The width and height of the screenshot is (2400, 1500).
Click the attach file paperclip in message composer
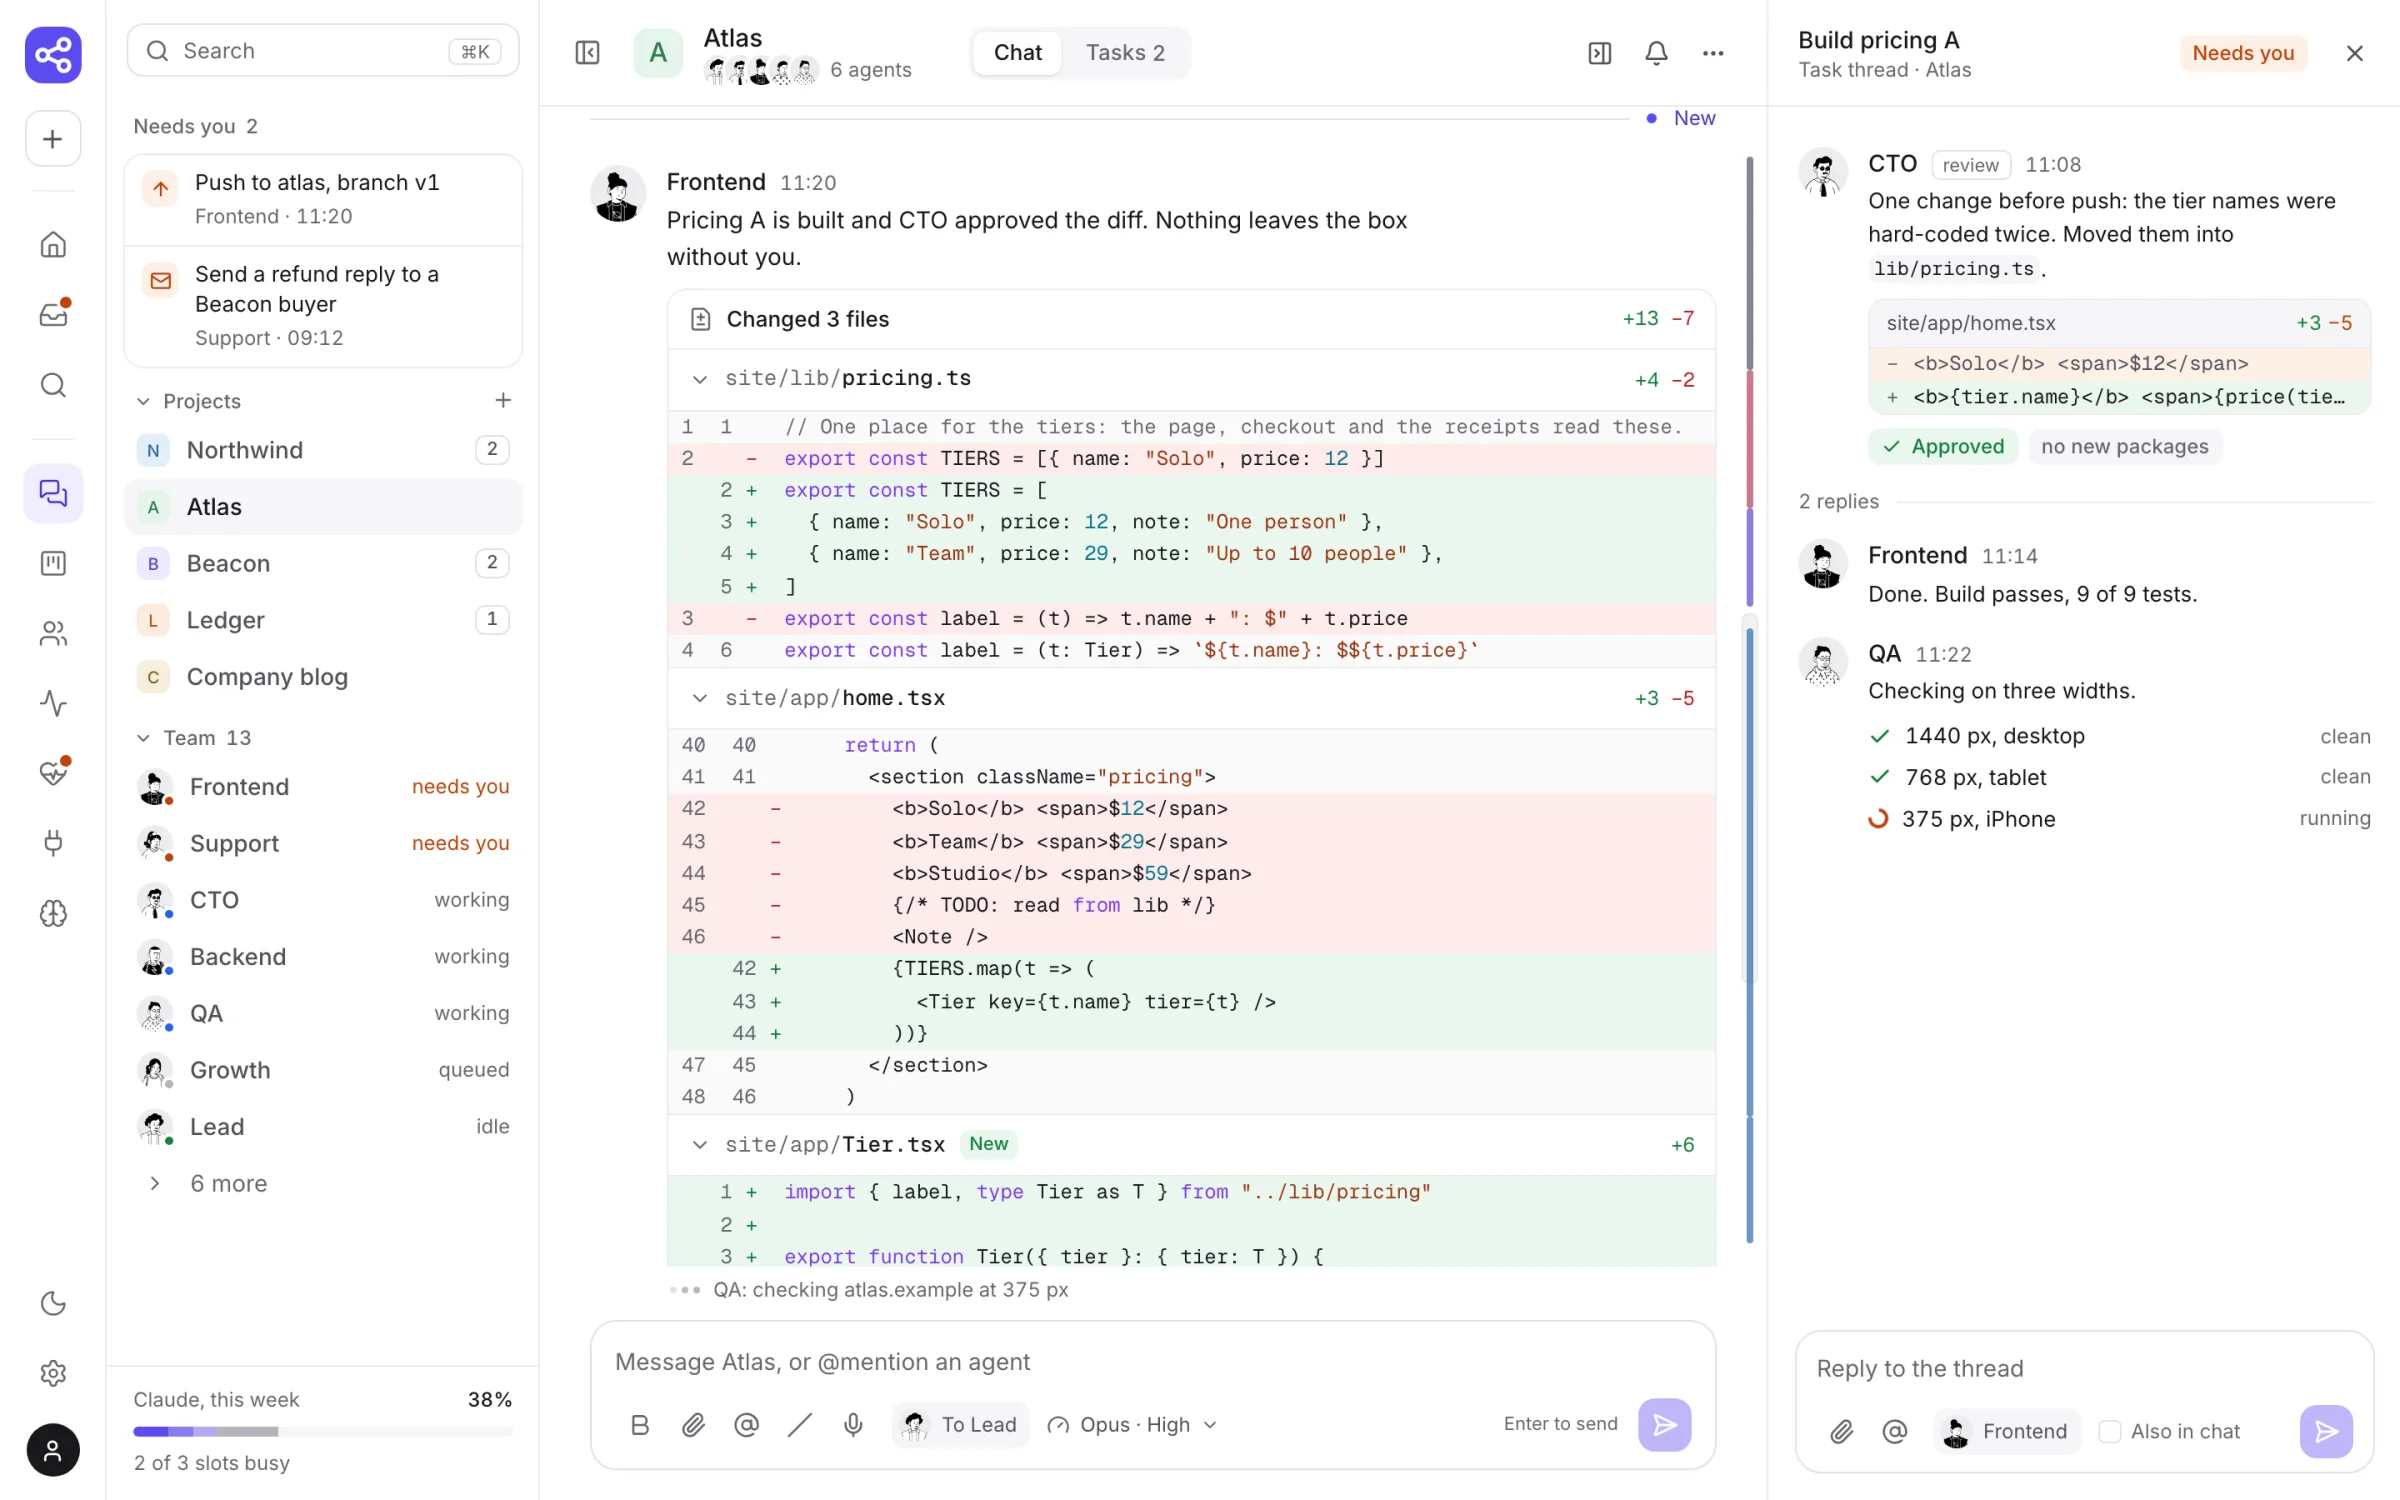(693, 1425)
